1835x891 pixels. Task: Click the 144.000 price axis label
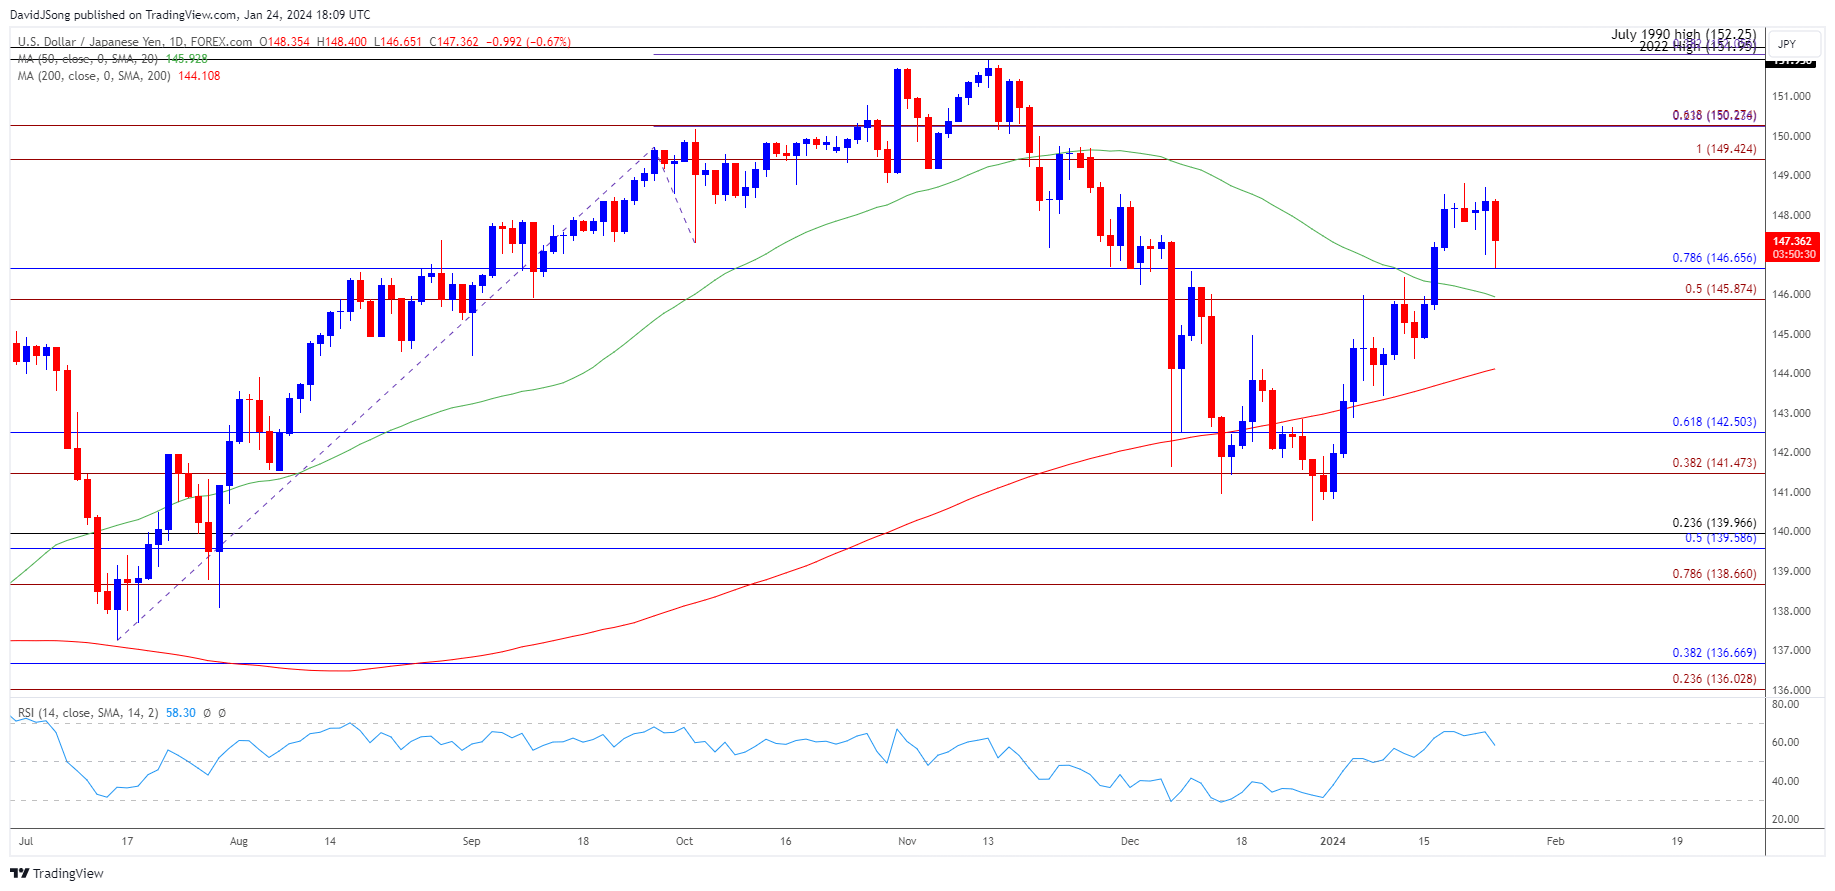(x=1791, y=373)
